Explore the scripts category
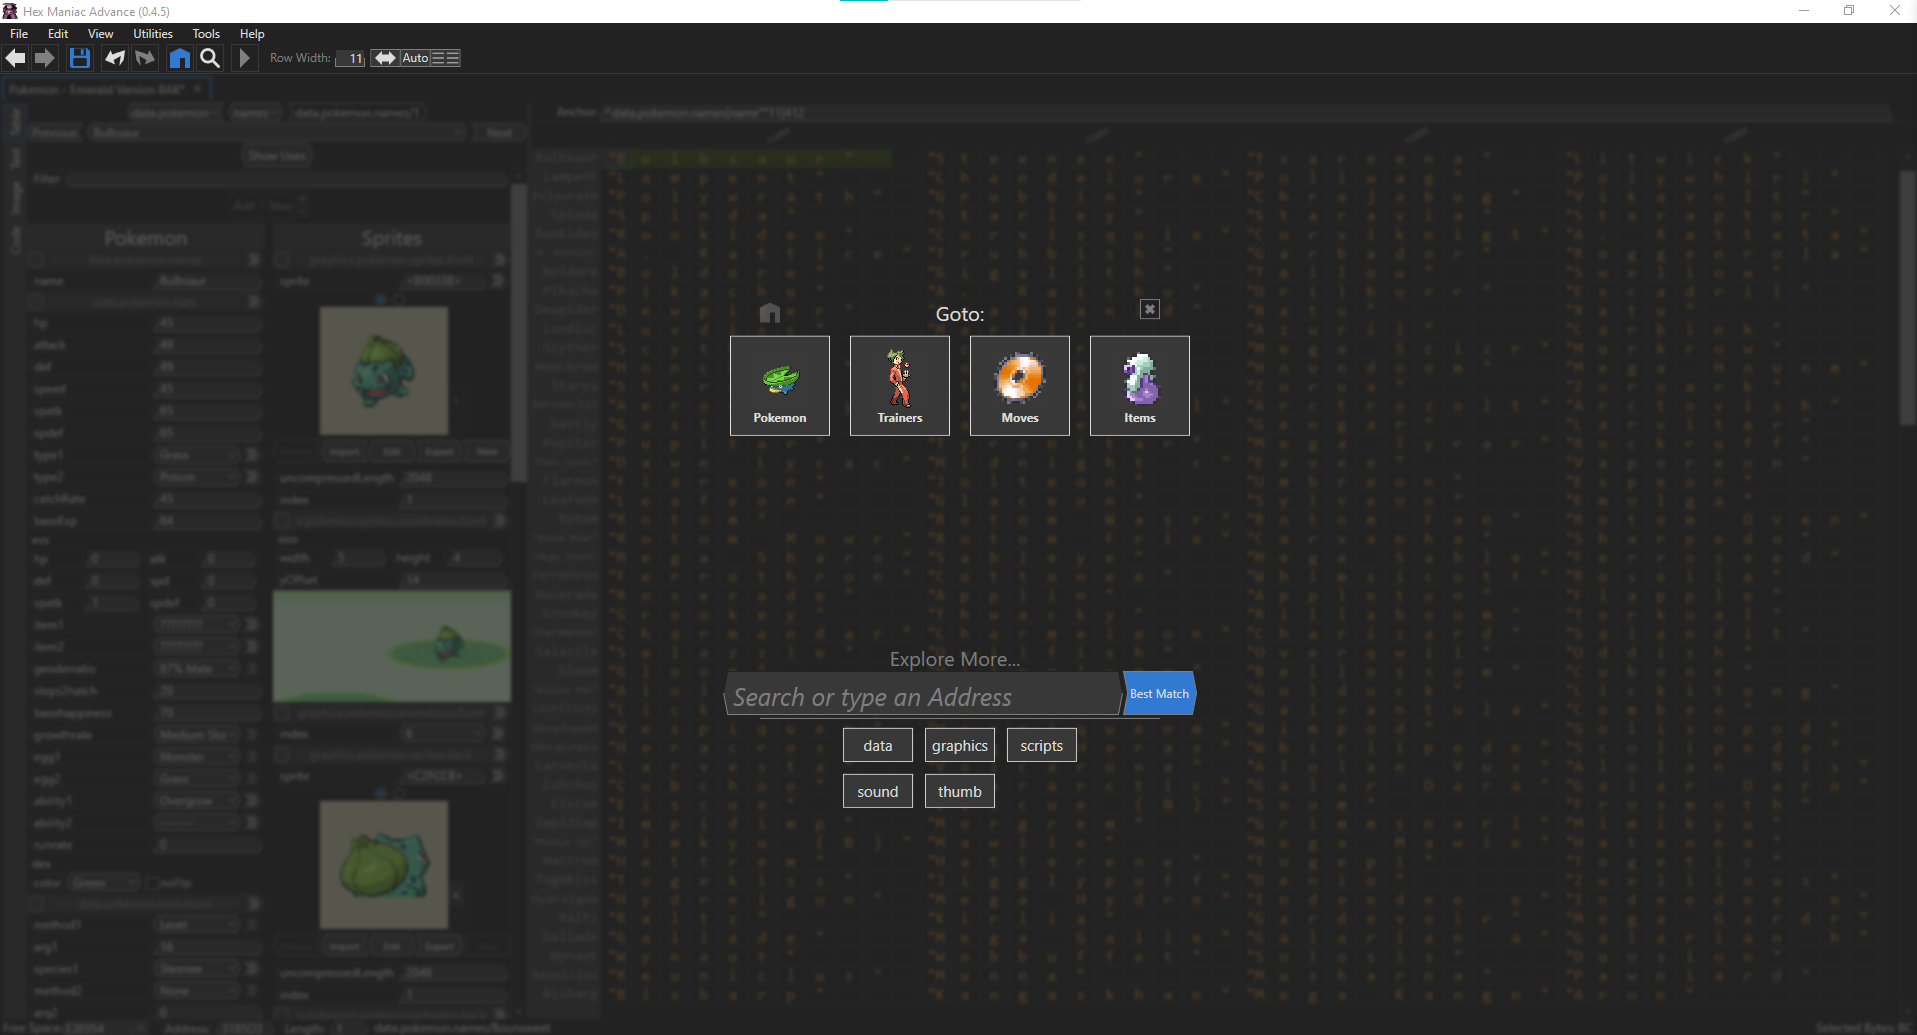The width and height of the screenshot is (1917, 1035). tap(1042, 746)
